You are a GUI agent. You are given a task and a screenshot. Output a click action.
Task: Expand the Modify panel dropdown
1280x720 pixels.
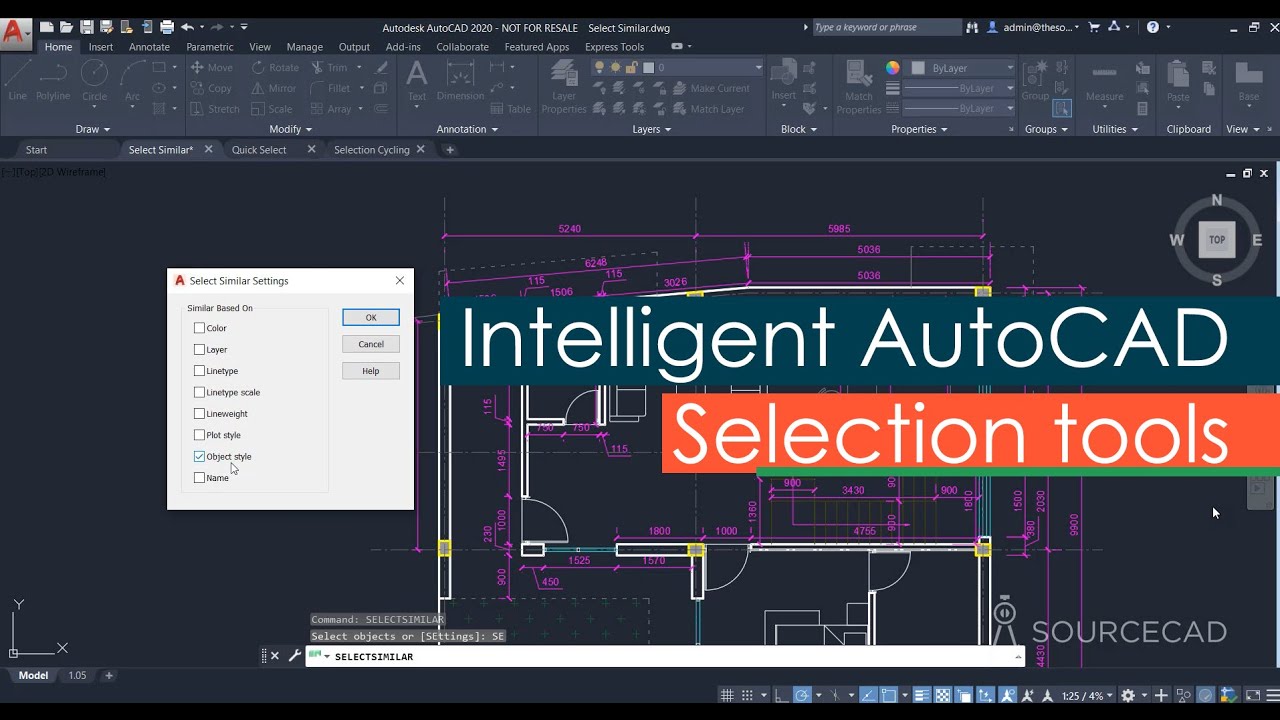click(x=291, y=129)
